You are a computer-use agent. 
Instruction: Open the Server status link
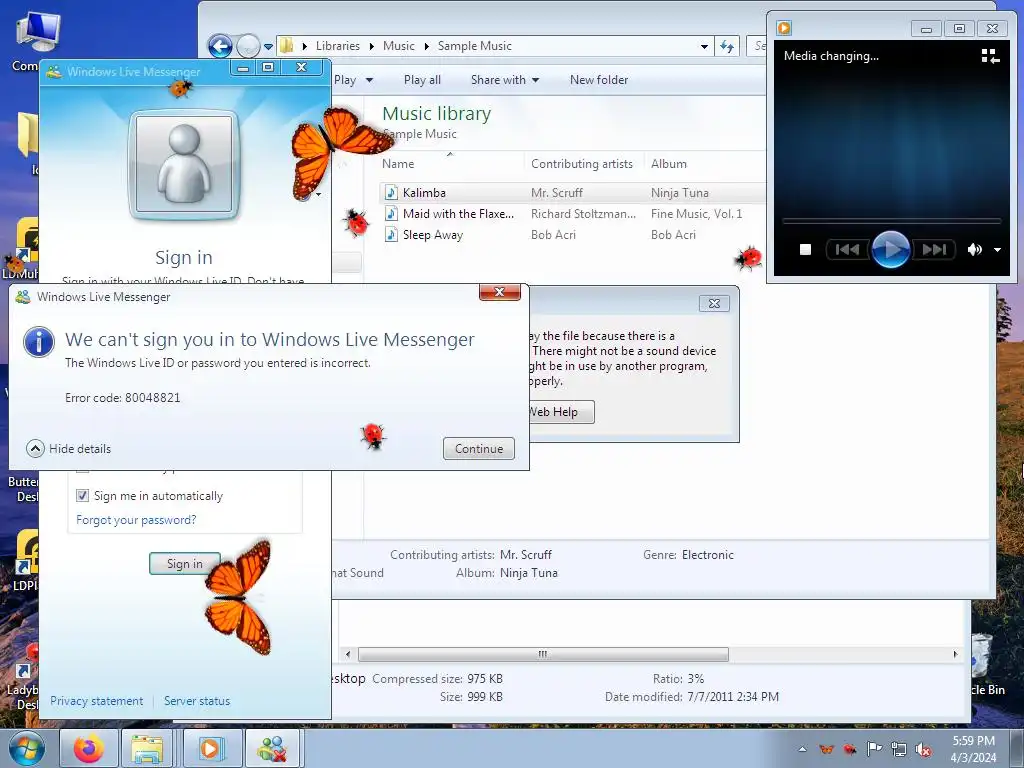(197, 701)
